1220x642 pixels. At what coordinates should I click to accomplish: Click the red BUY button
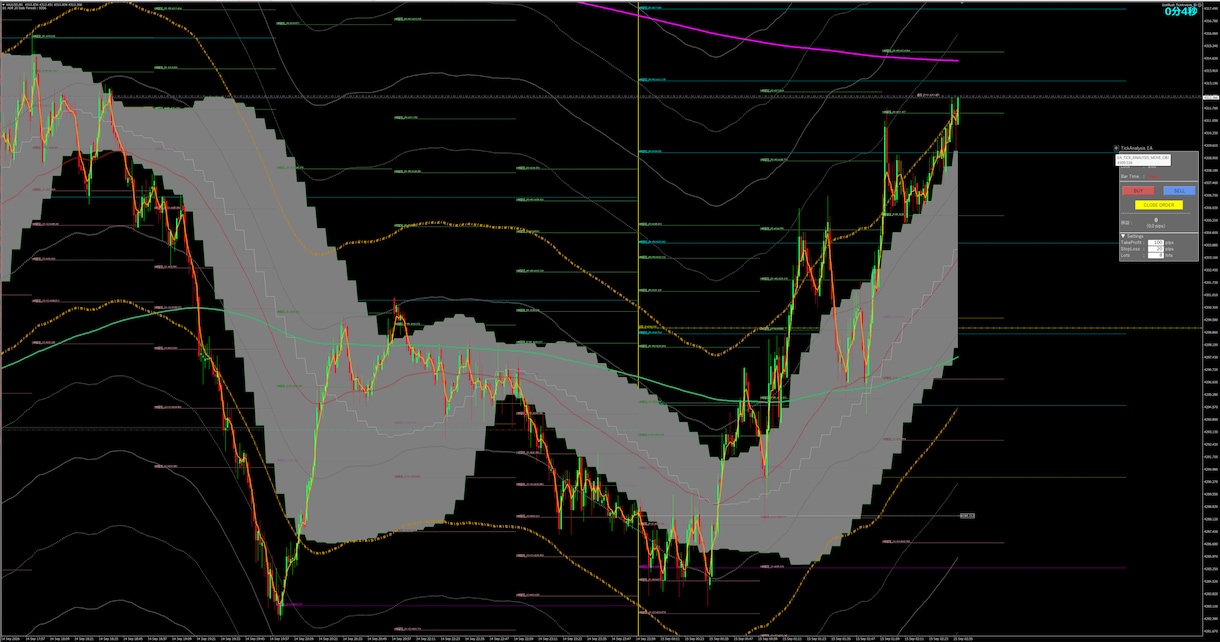pos(1138,190)
